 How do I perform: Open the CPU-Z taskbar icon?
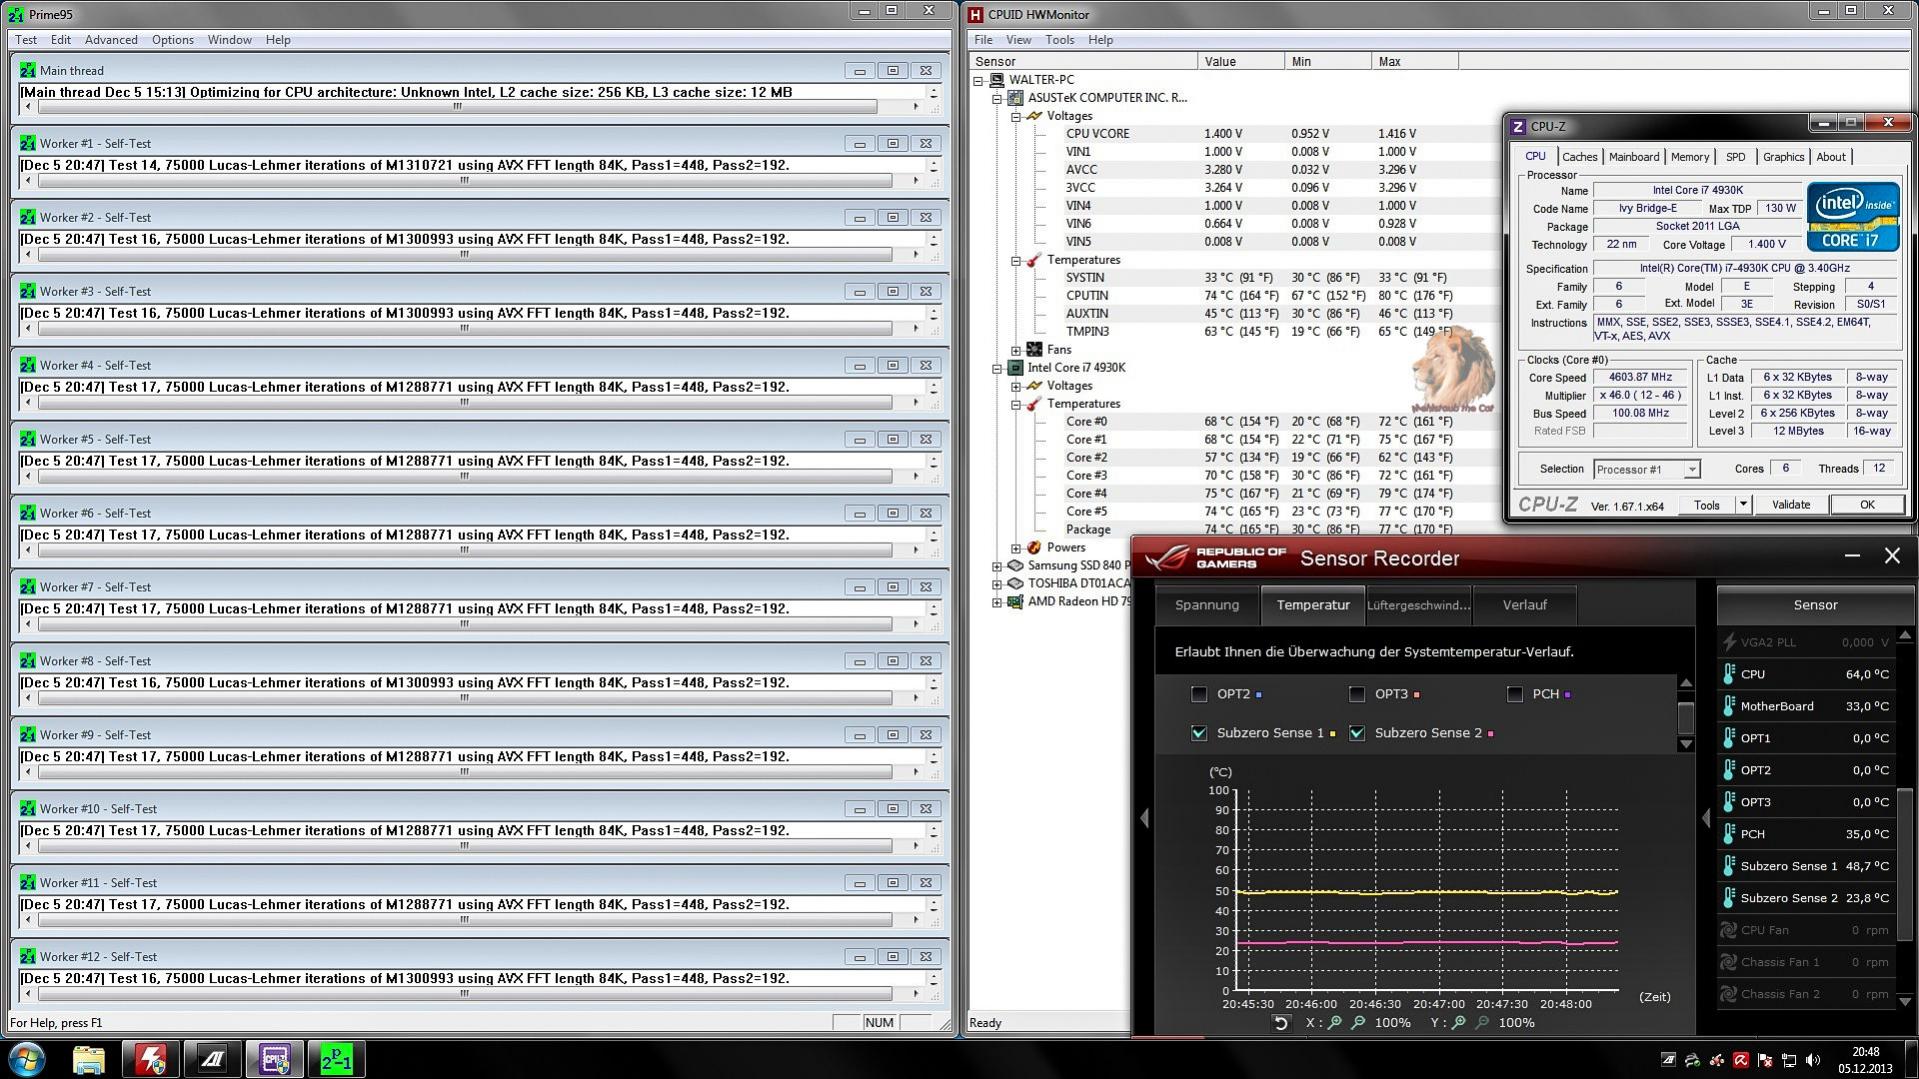274,1059
